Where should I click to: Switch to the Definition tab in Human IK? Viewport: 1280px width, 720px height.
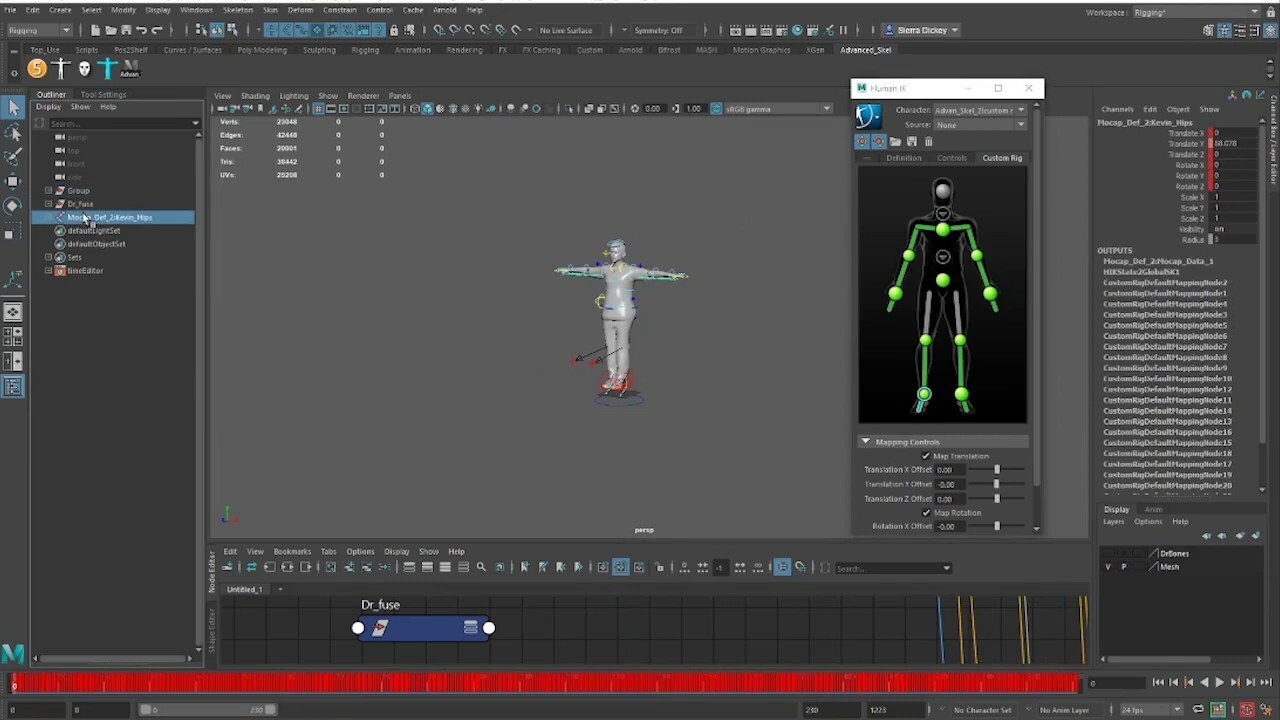pyautogui.click(x=904, y=158)
